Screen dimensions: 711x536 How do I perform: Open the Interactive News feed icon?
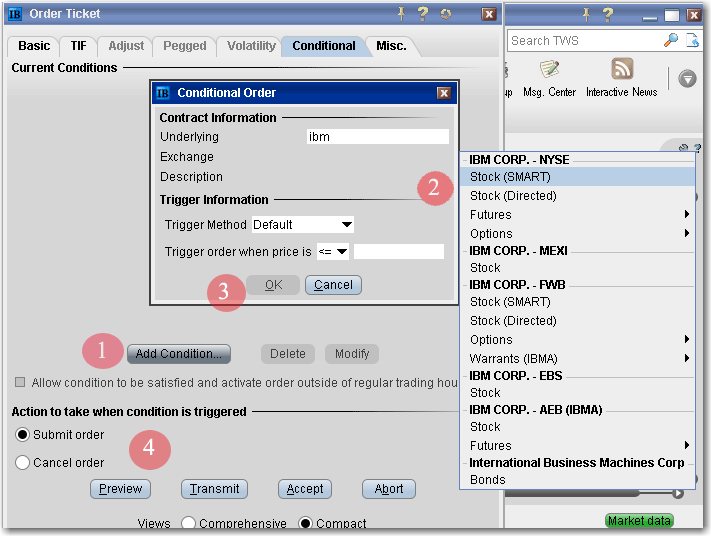(622, 69)
